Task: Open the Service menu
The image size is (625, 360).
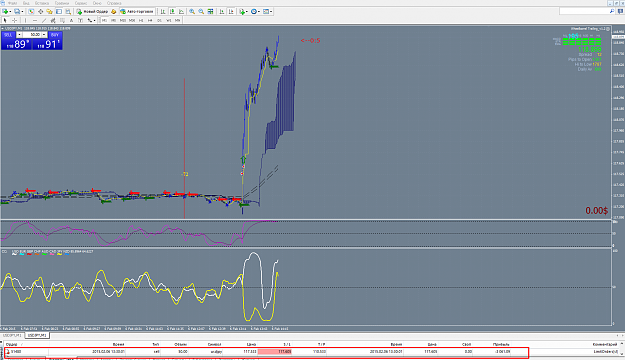Action: tap(81, 3)
